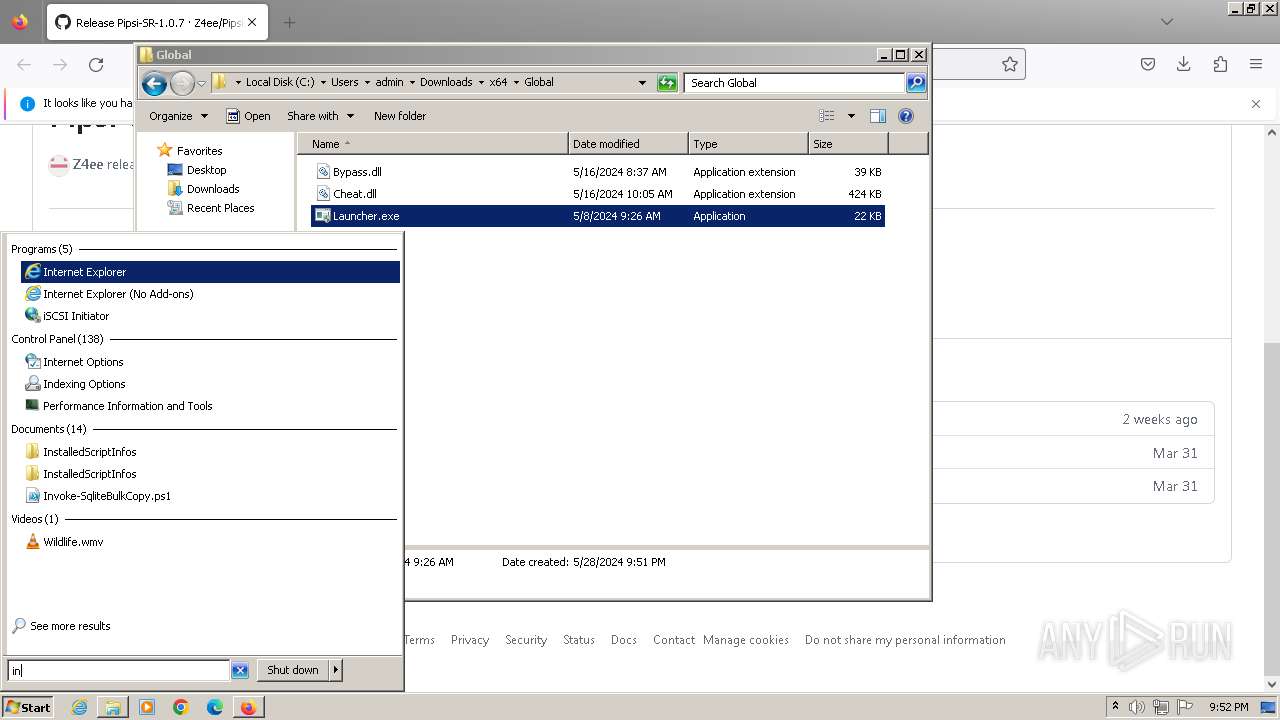Screen dimensions: 1280x720
Task: Expand the address bar history dropdown
Action: tap(642, 83)
